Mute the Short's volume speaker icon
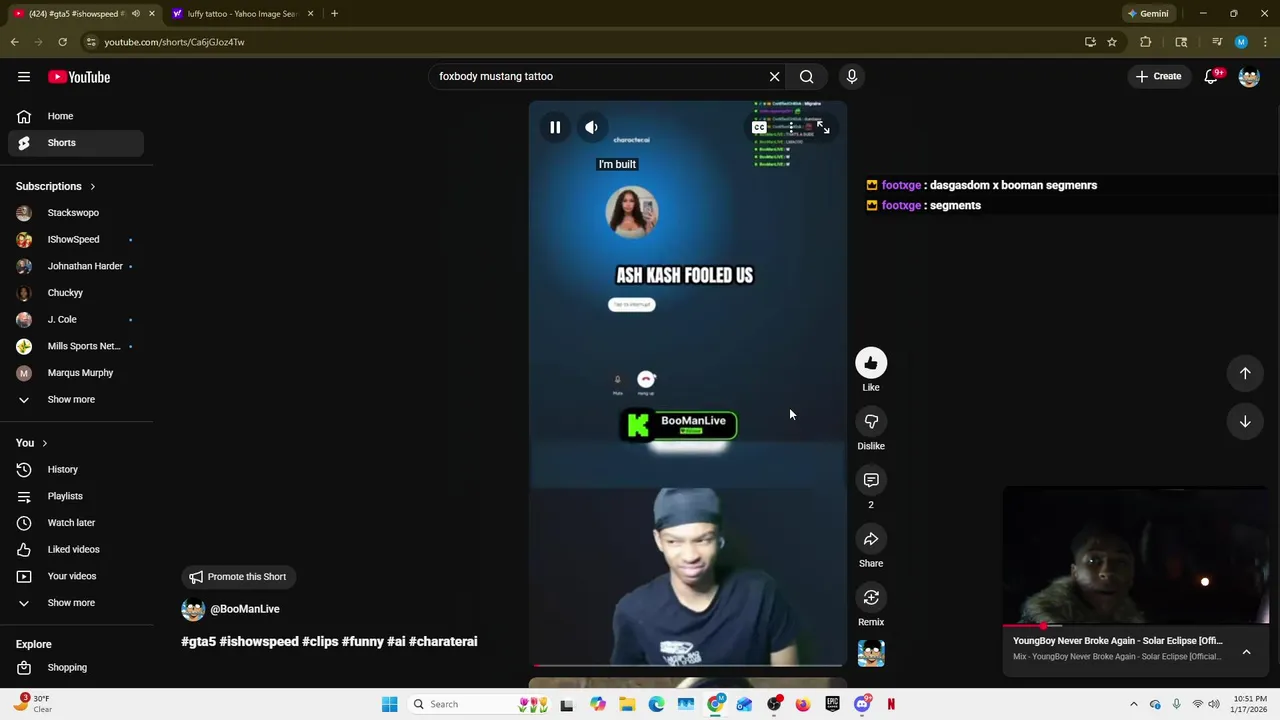 591,127
